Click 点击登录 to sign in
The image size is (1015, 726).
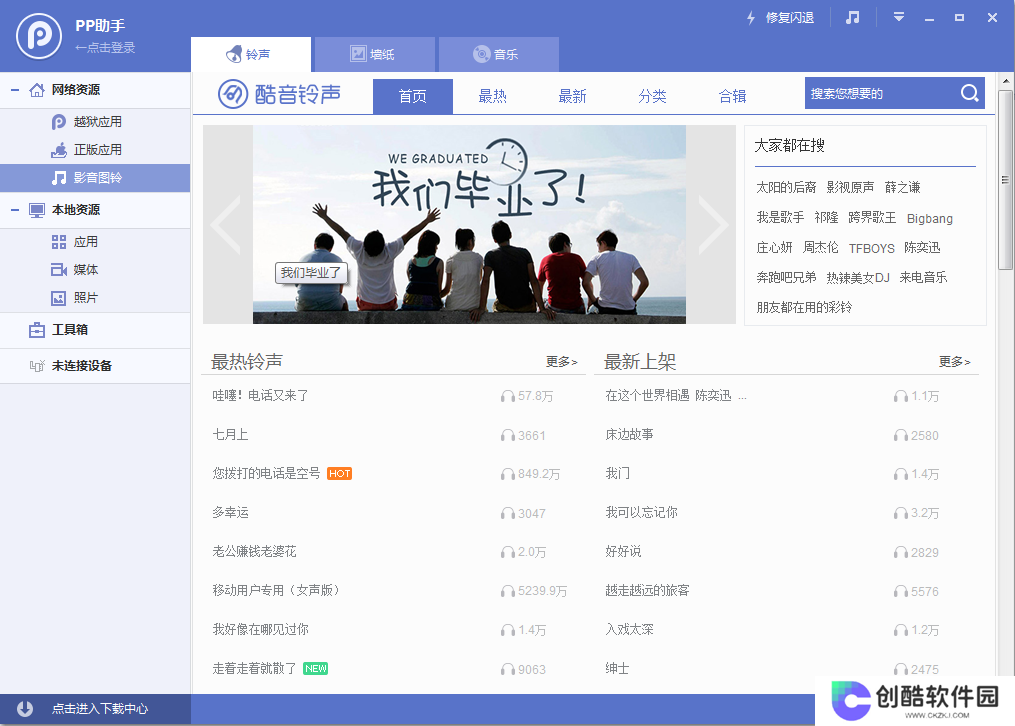pos(105,47)
